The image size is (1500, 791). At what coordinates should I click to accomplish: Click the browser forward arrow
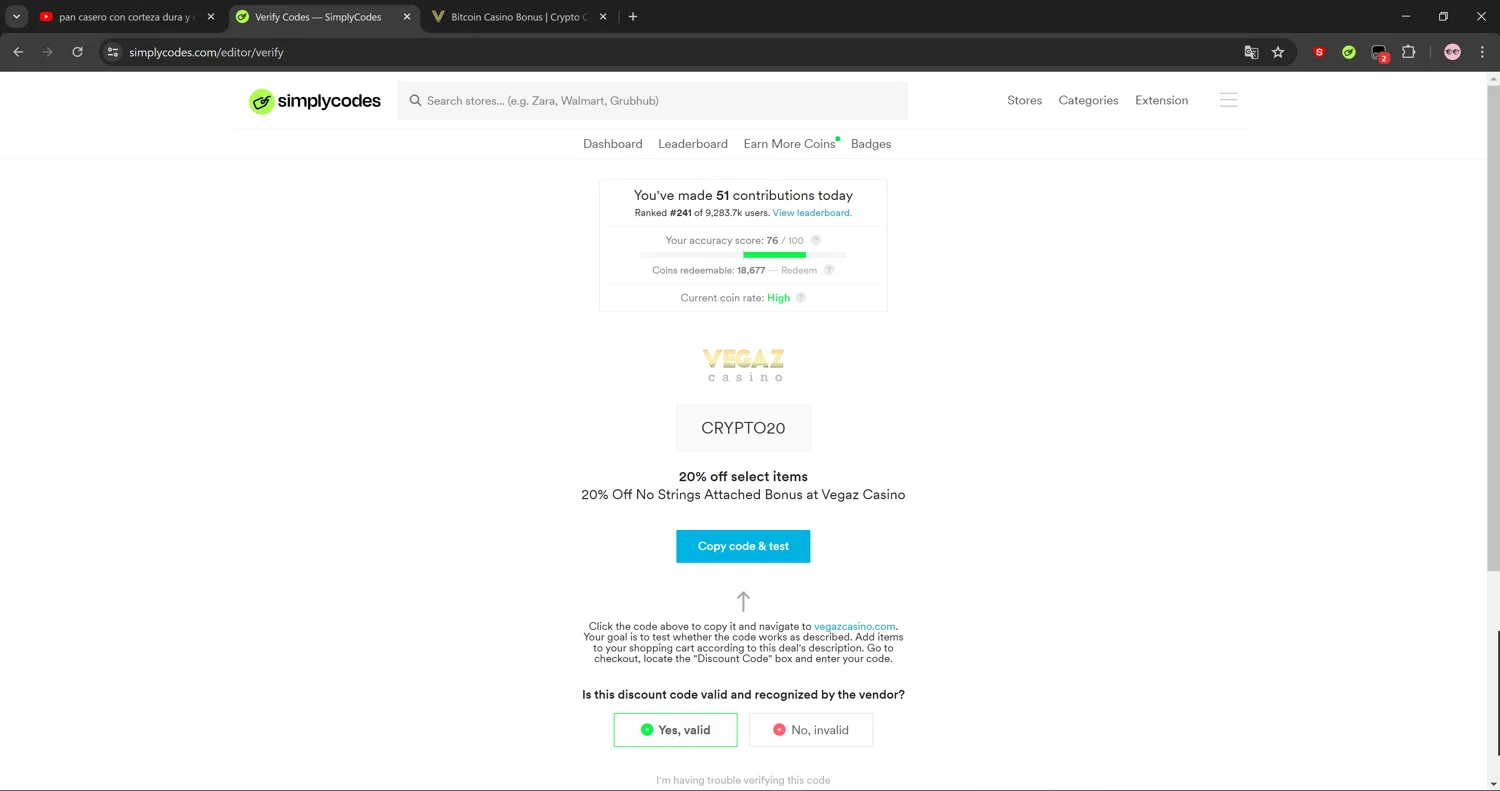pyautogui.click(x=47, y=52)
